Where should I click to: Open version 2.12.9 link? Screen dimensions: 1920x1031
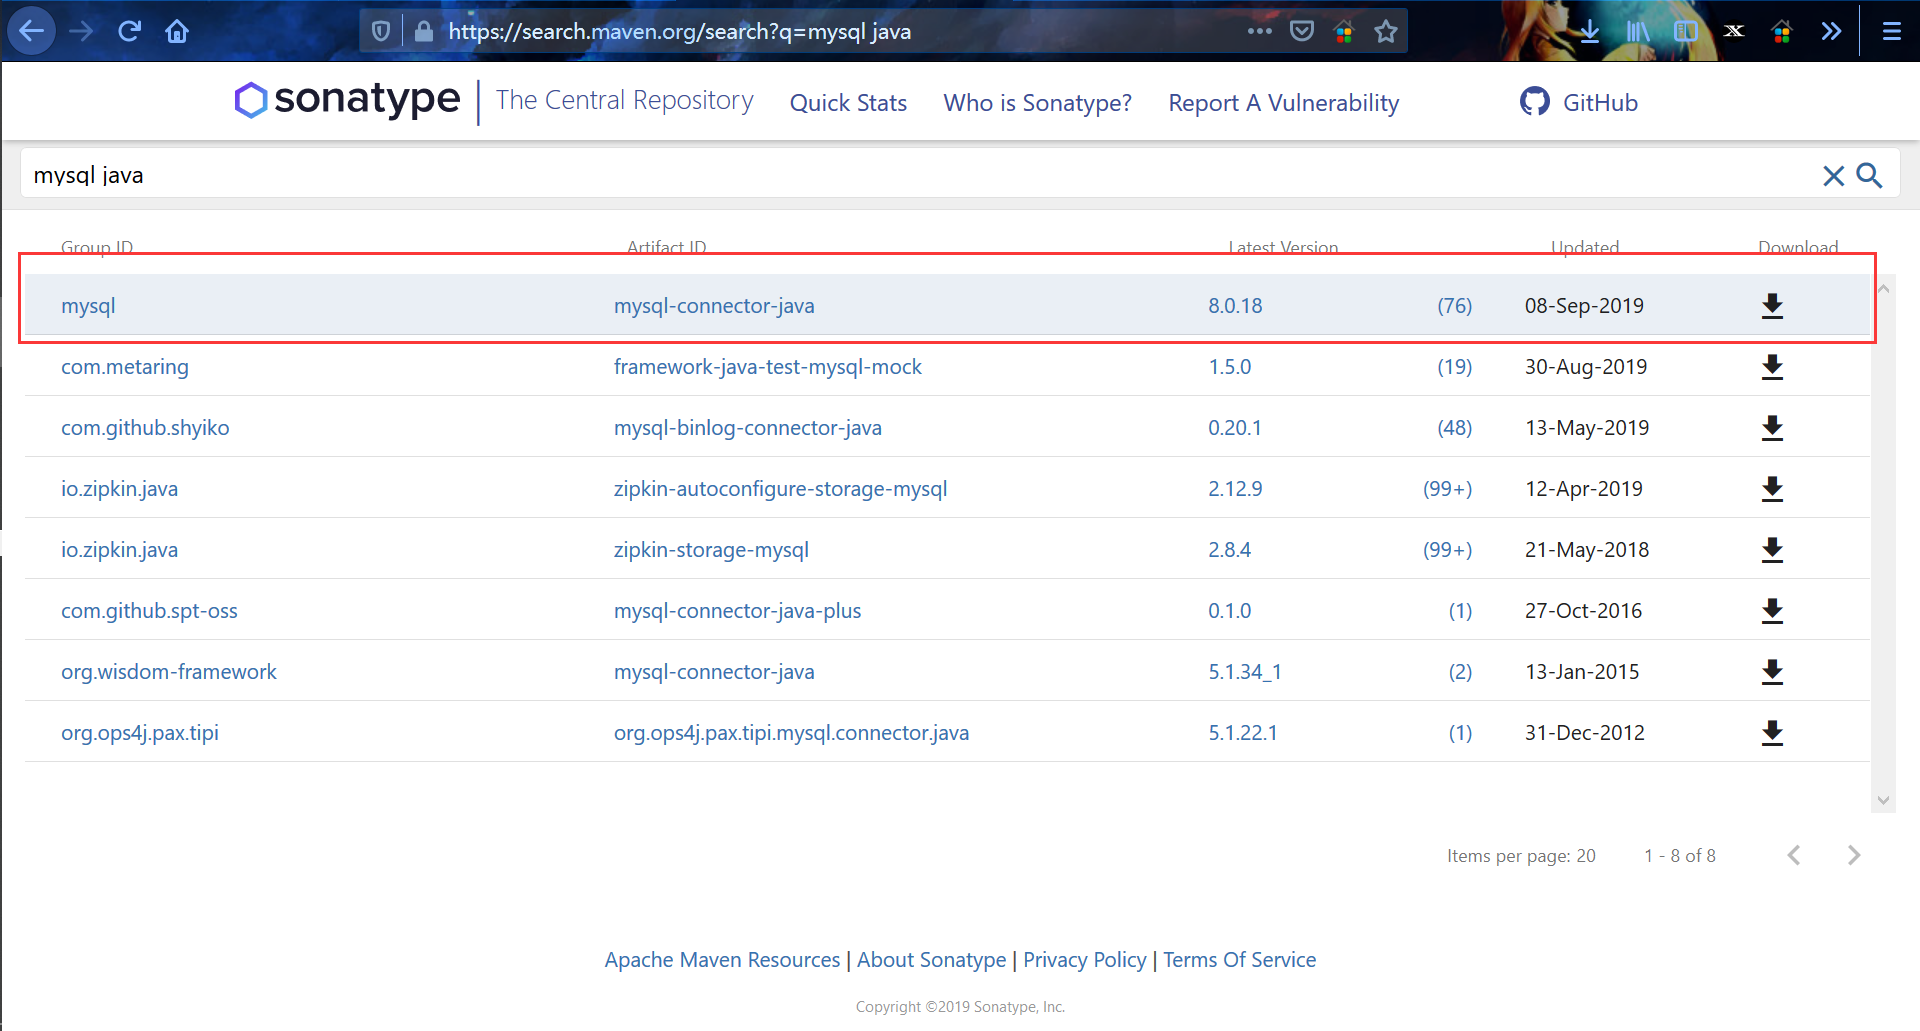(1235, 489)
